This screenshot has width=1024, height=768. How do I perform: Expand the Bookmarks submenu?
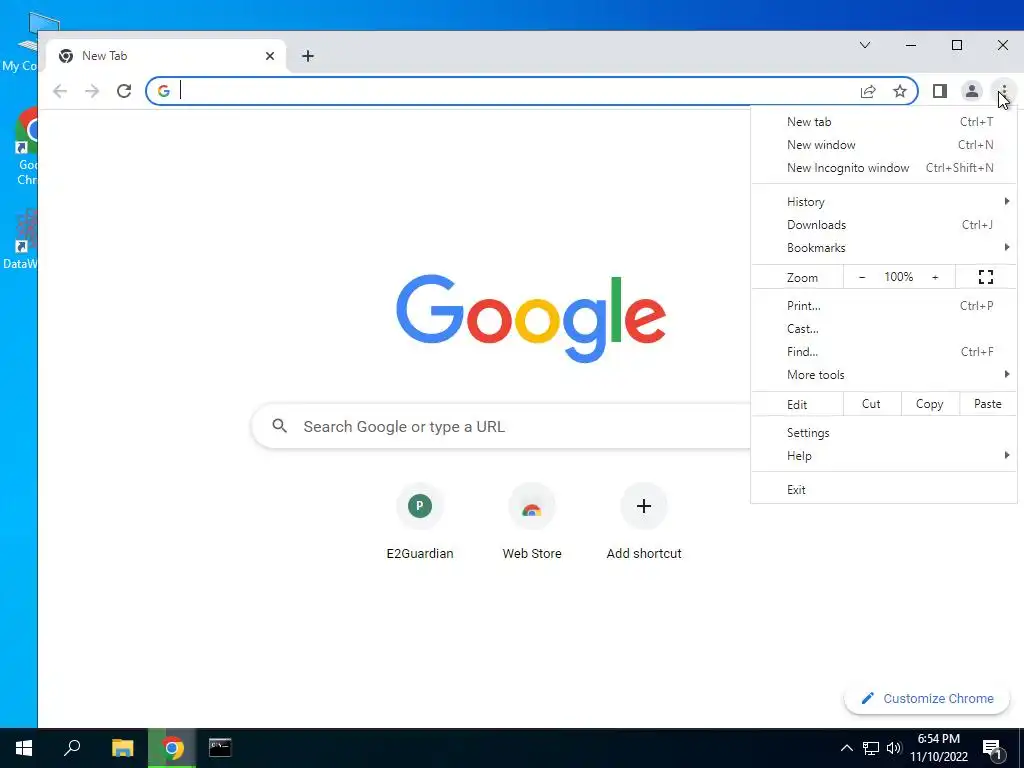click(x=884, y=248)
